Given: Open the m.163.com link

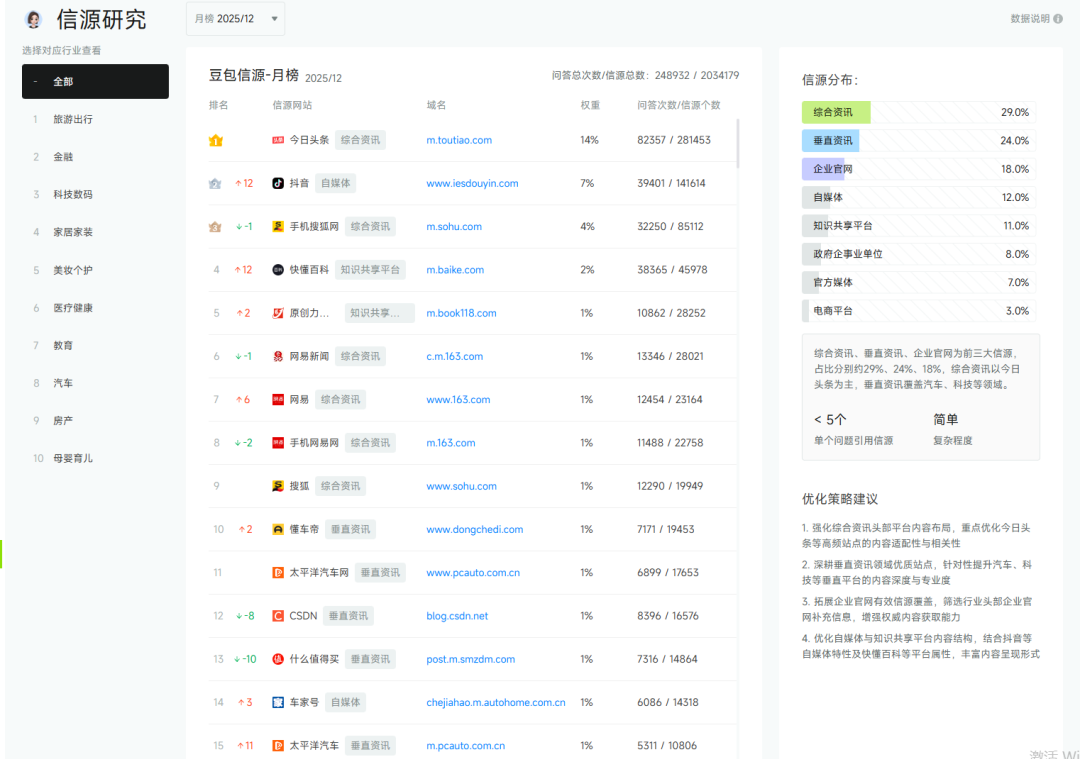Looking at the screenshot, I should [450, 443].
